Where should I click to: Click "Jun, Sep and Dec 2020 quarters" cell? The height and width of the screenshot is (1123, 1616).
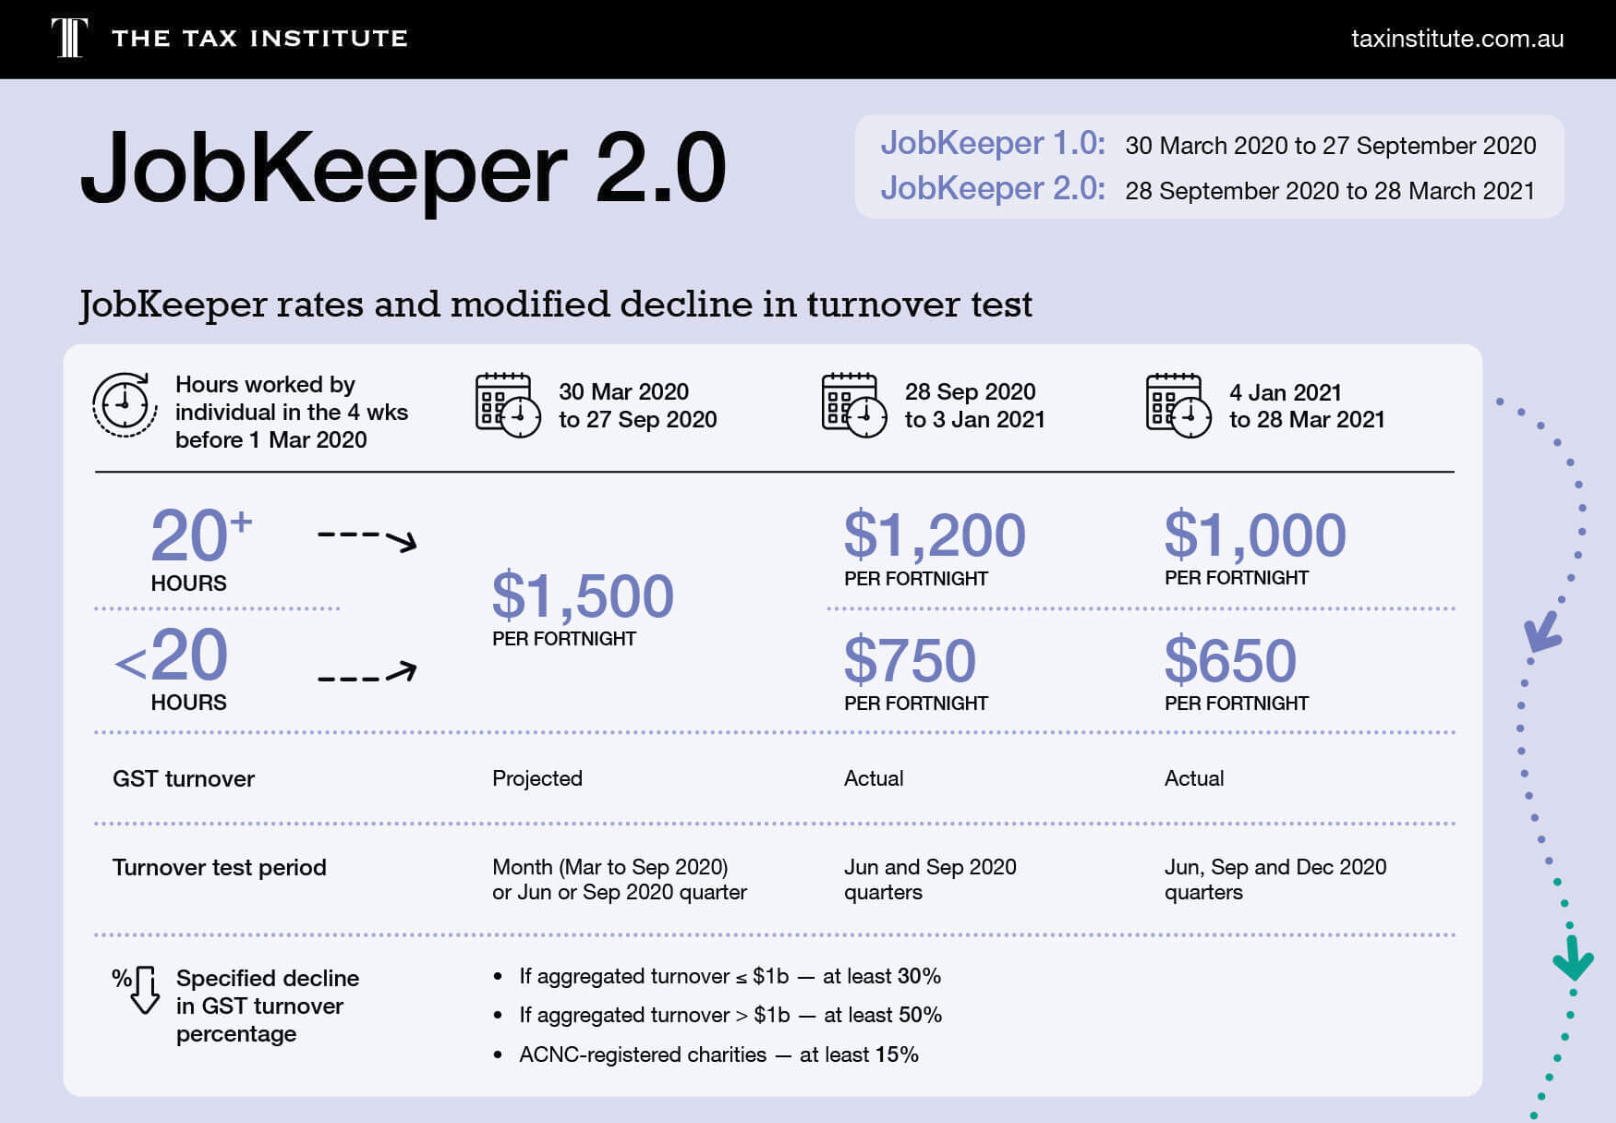1275,879
